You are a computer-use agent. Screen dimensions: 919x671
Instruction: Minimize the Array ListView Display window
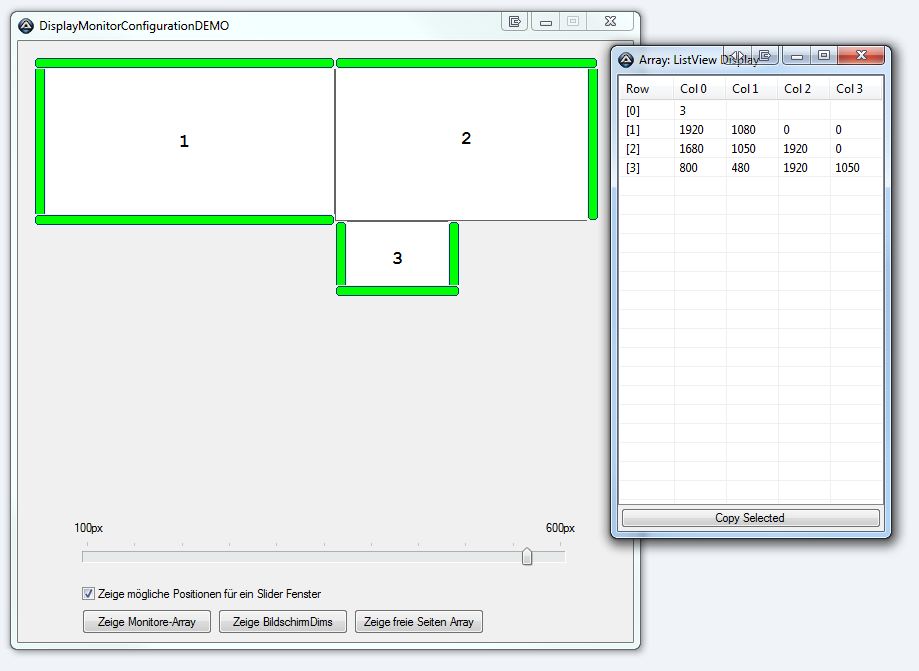coord(797,56)
